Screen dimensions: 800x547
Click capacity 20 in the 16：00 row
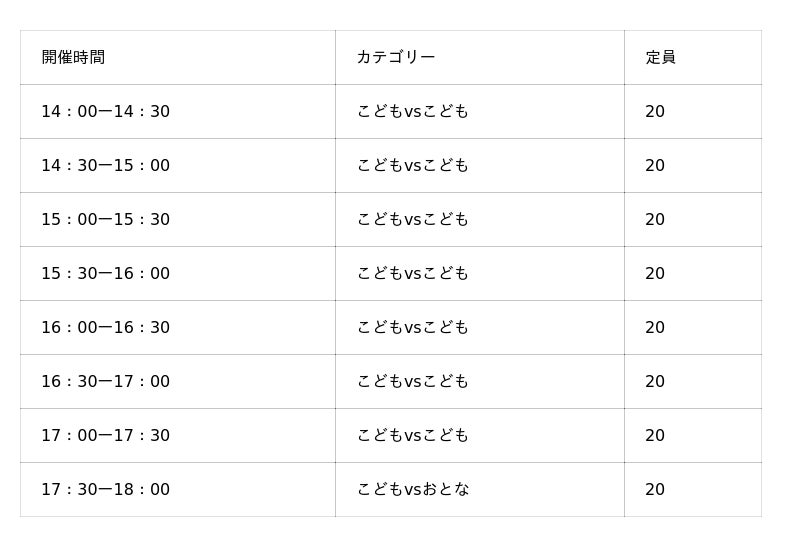point(655,328)
